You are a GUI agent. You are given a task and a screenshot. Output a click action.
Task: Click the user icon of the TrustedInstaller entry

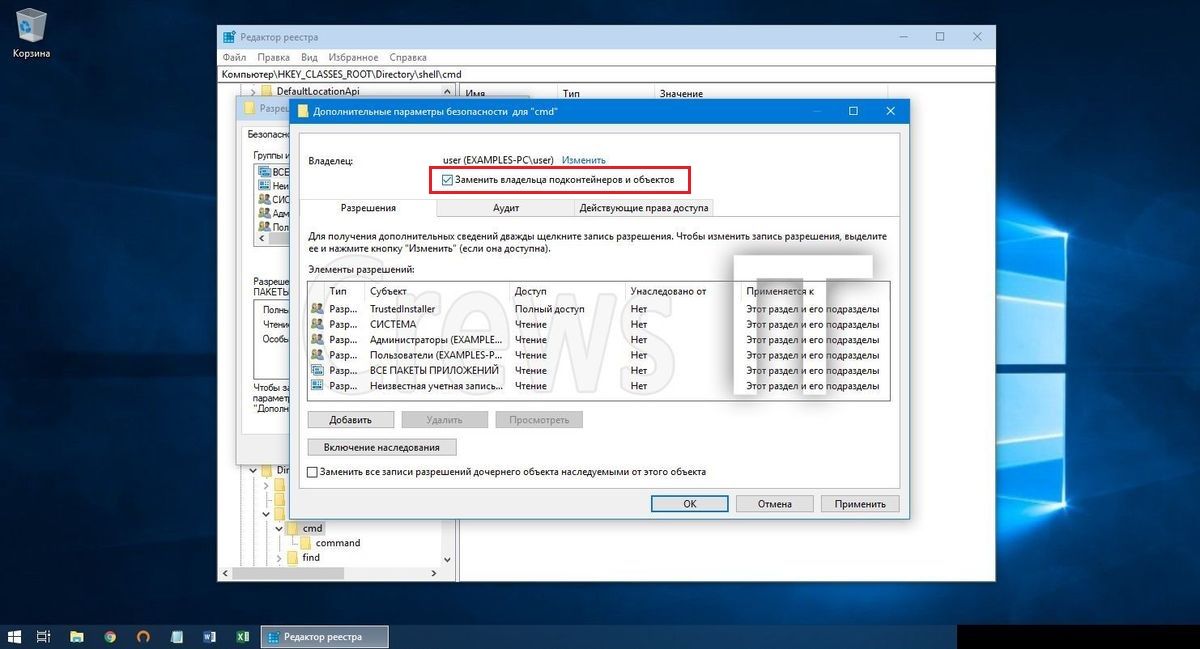pos(318,309)
